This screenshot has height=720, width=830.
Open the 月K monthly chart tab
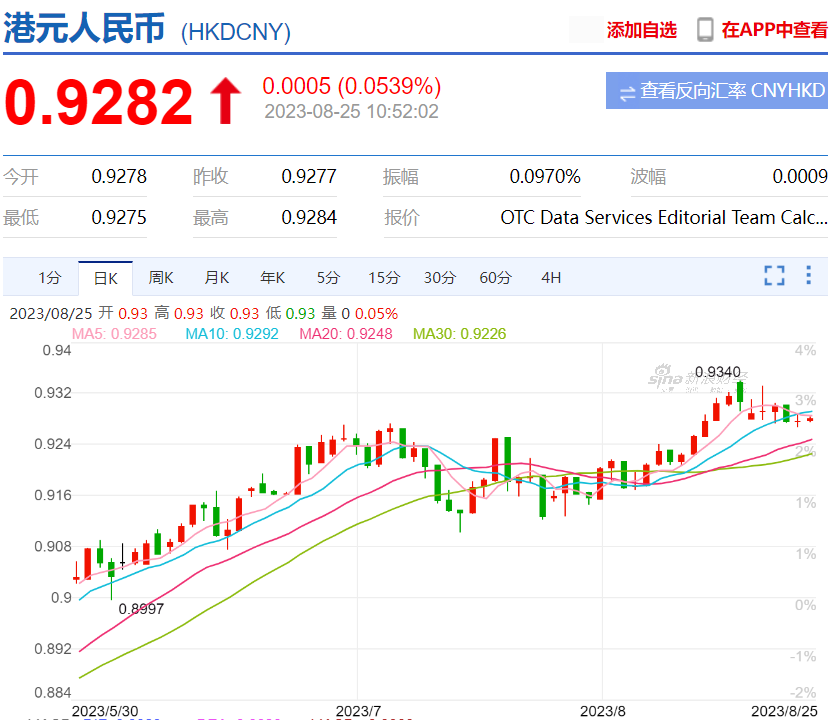click(217, 277)
